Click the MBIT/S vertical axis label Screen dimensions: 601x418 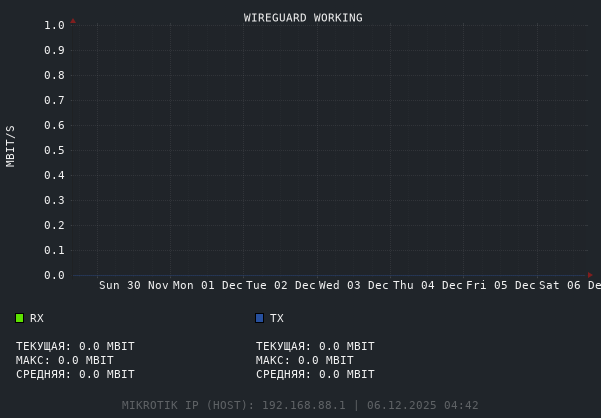[x=11, y=145]
